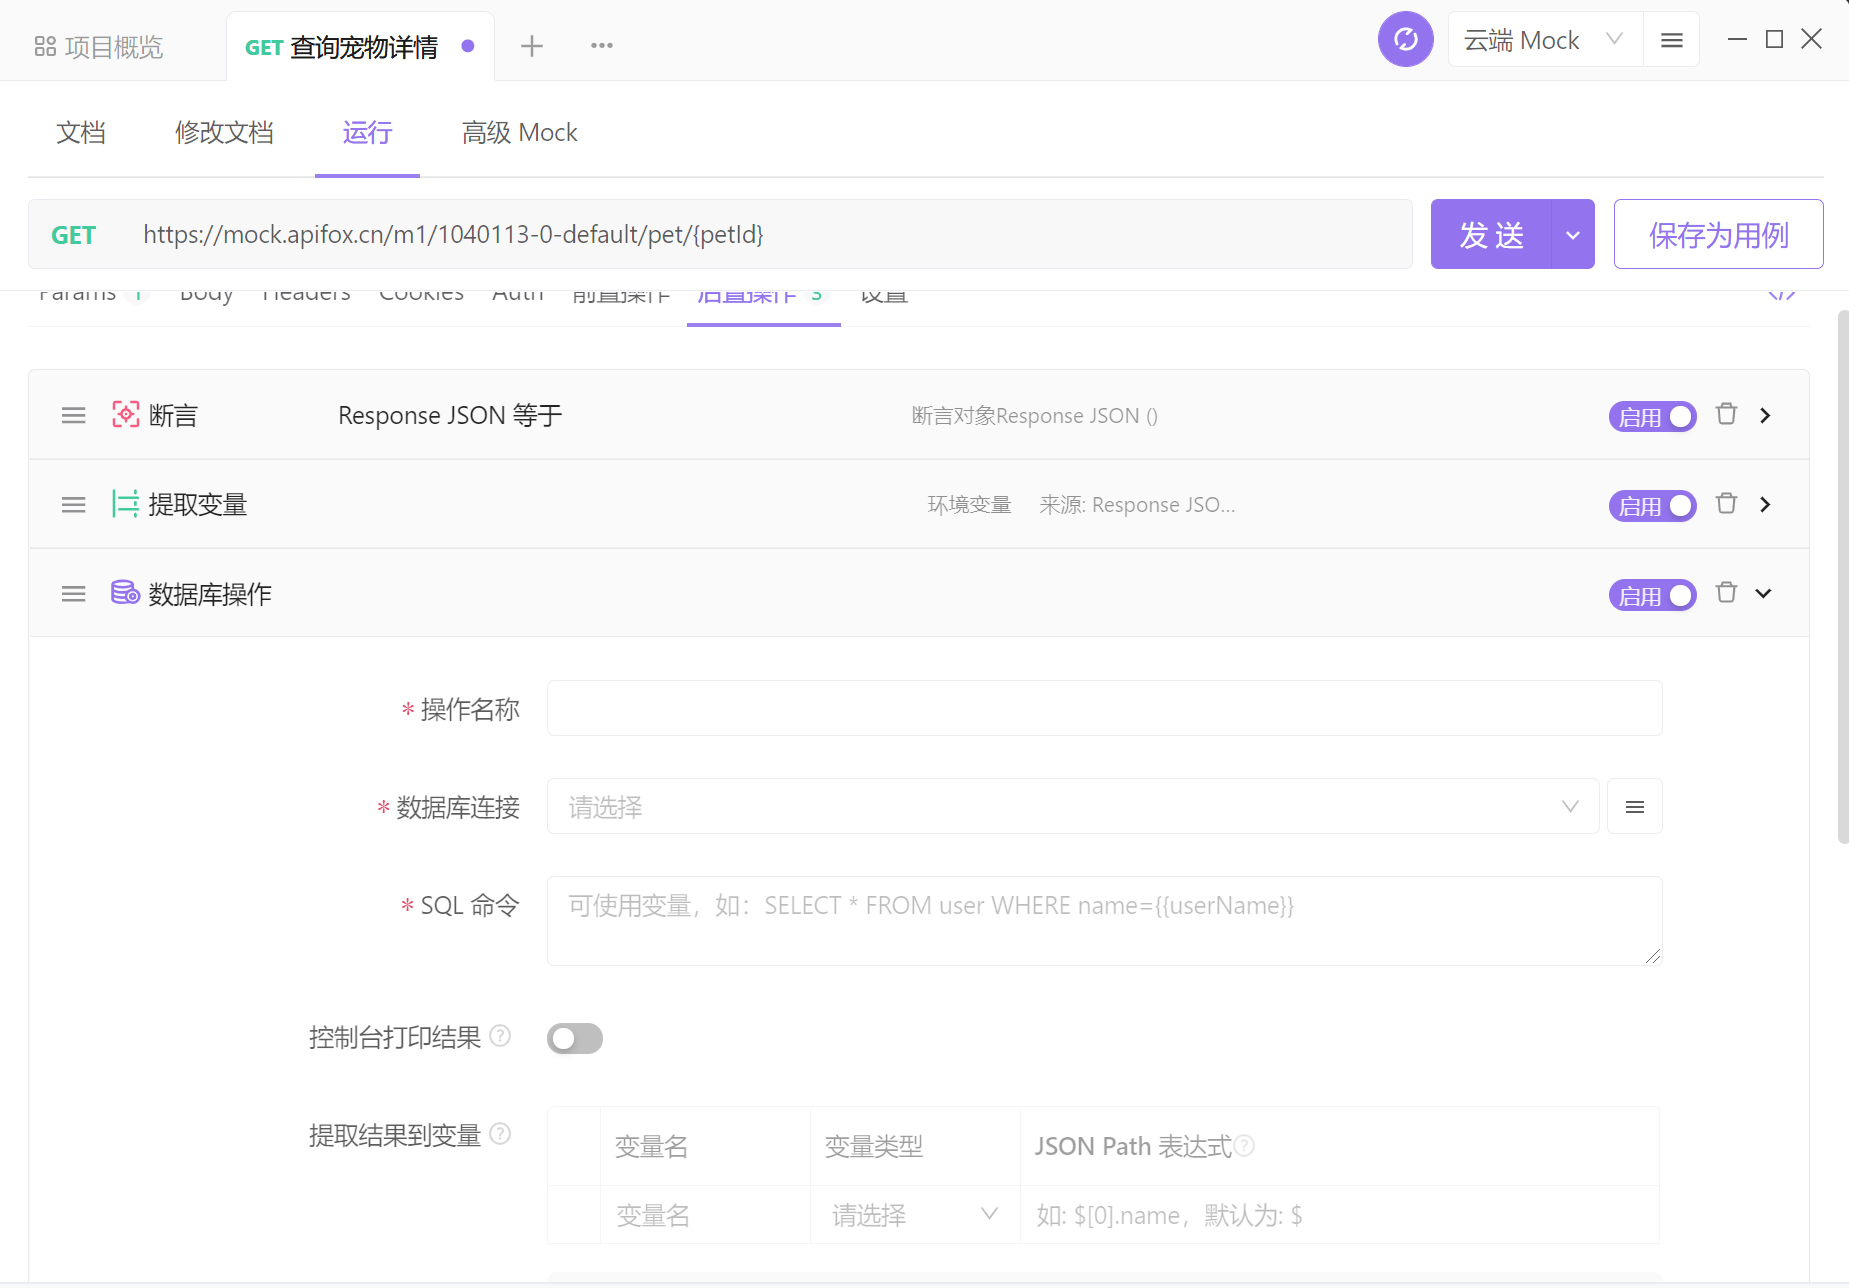Open the hamburger menu beside 云端 Mock

1672,39
